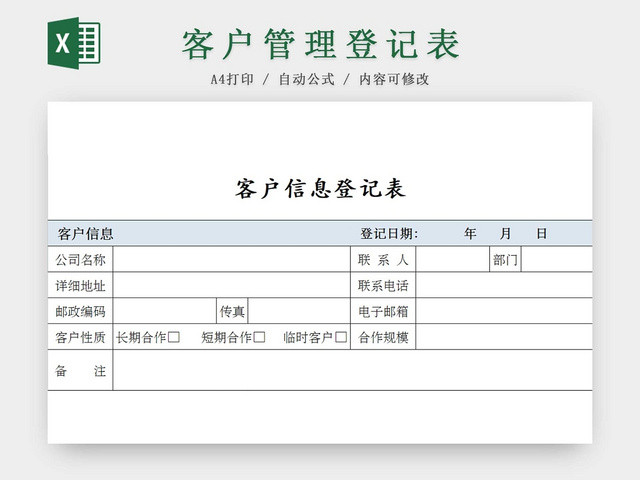Click the subtitle text 自动公式

tap(307, 79)
